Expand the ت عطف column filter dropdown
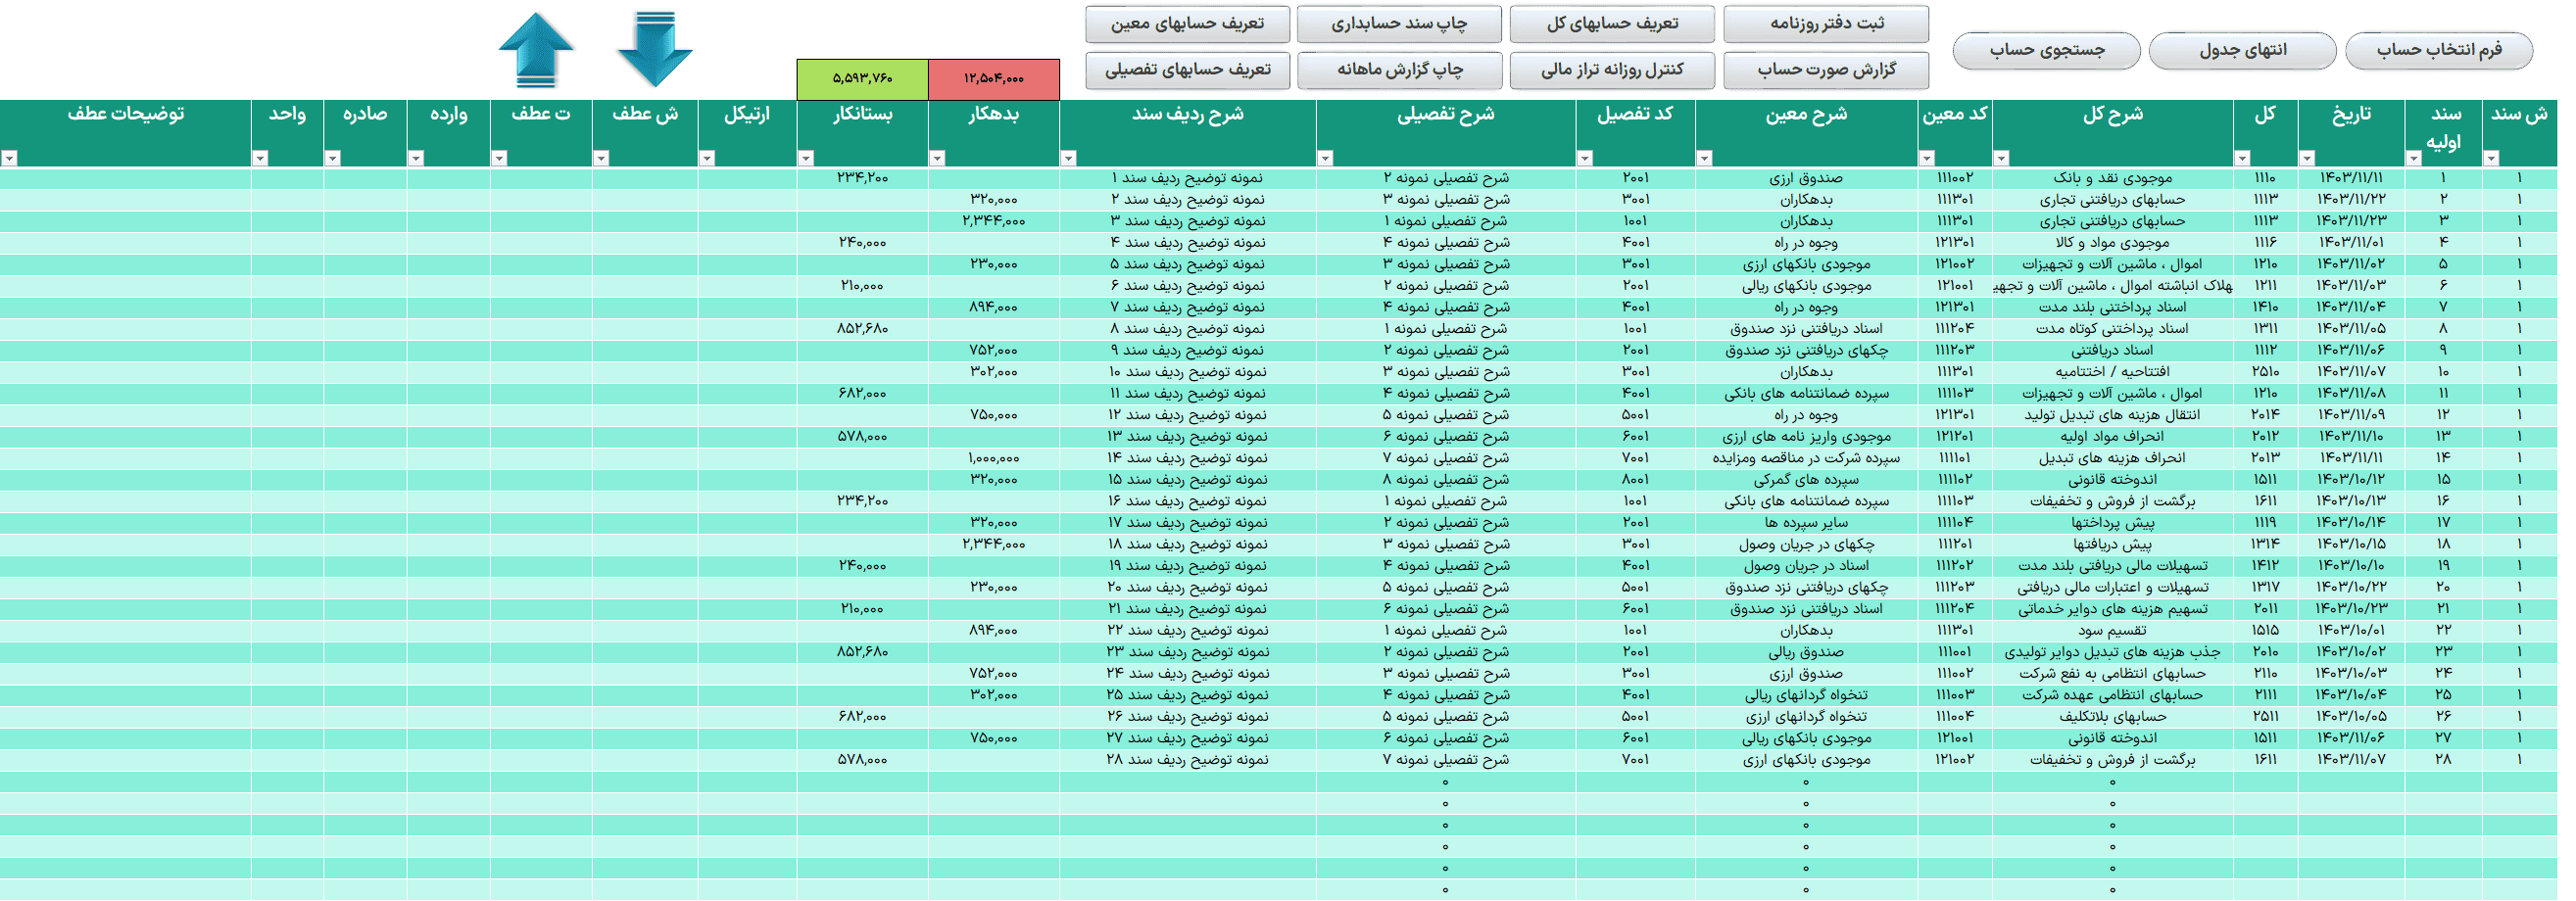2576x901 pixels. [499, 158]
